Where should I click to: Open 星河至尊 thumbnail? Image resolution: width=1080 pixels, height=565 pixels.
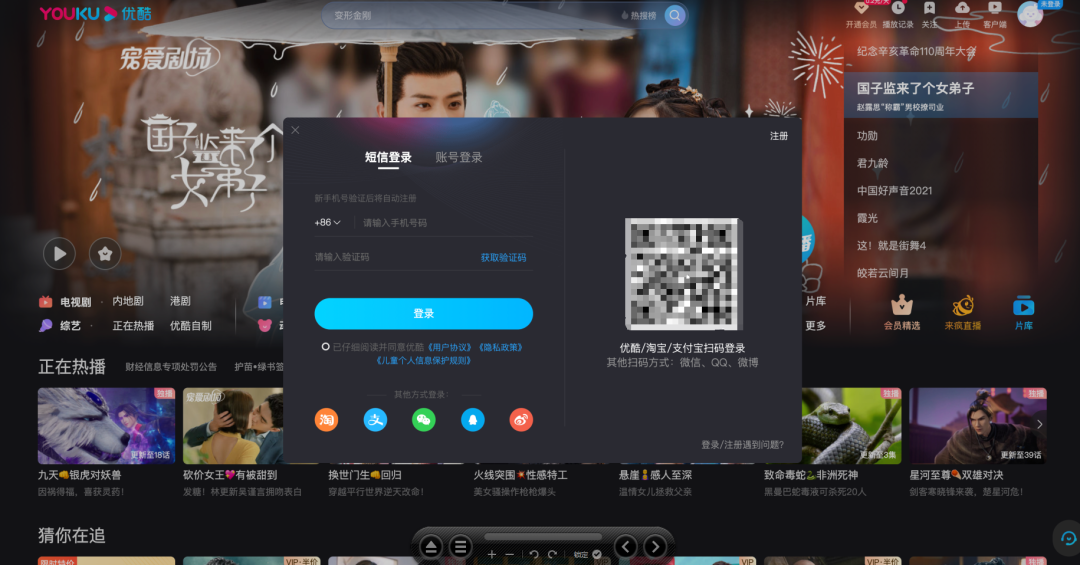(978, 425)
